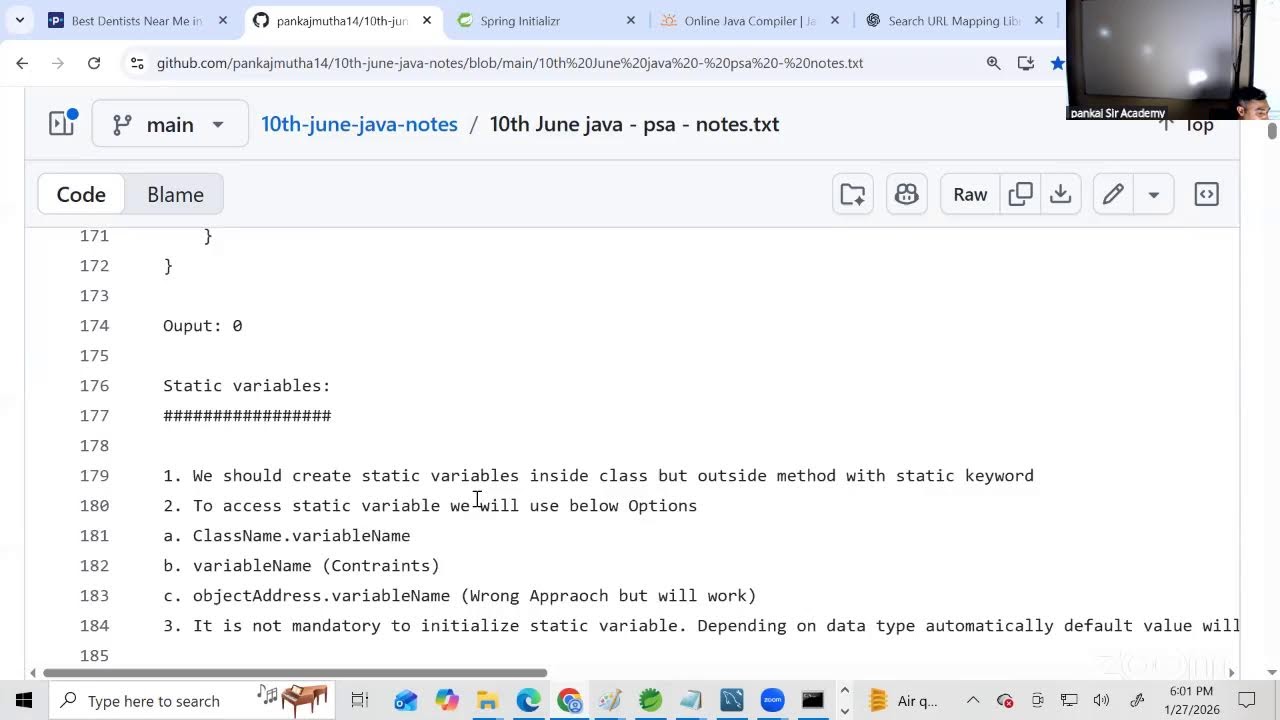The width and height of the screenshot is (1280, 720).
Task: Click the horizontal scrollbar under the code
Action: click(295, 672)
